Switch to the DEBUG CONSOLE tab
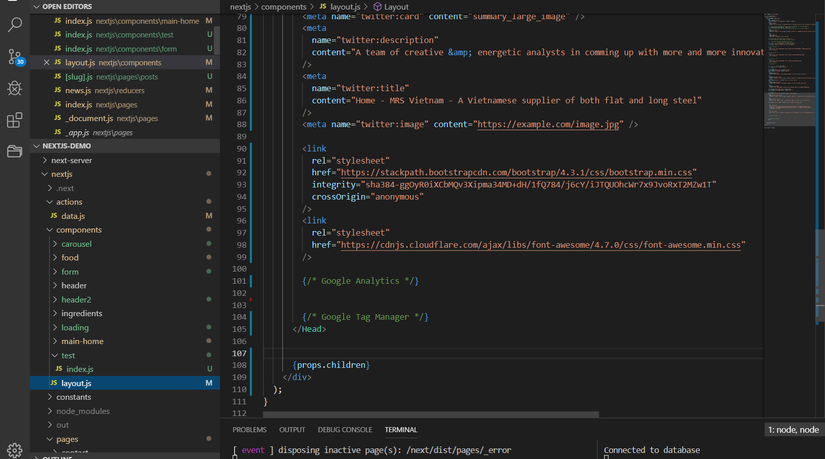825x459 pixels. coord(344,430)
